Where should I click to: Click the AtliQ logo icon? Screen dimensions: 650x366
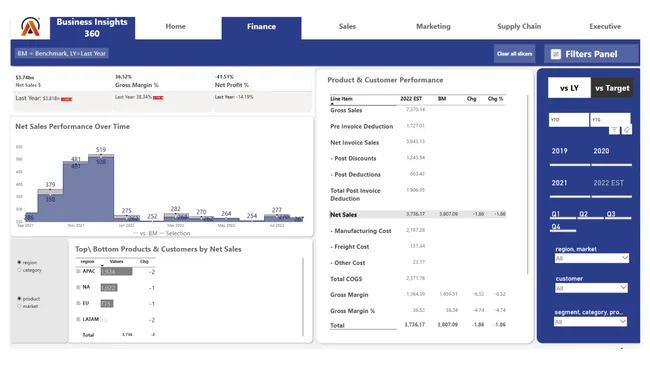click(x=30, y=27)
